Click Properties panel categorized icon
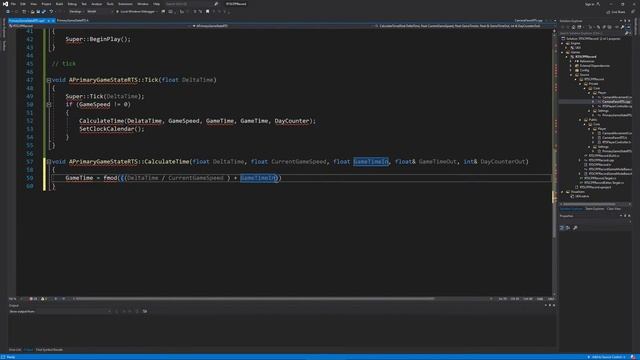Viewport: 640px width, 360px height. pyautogui.click(x=562, y=228)
